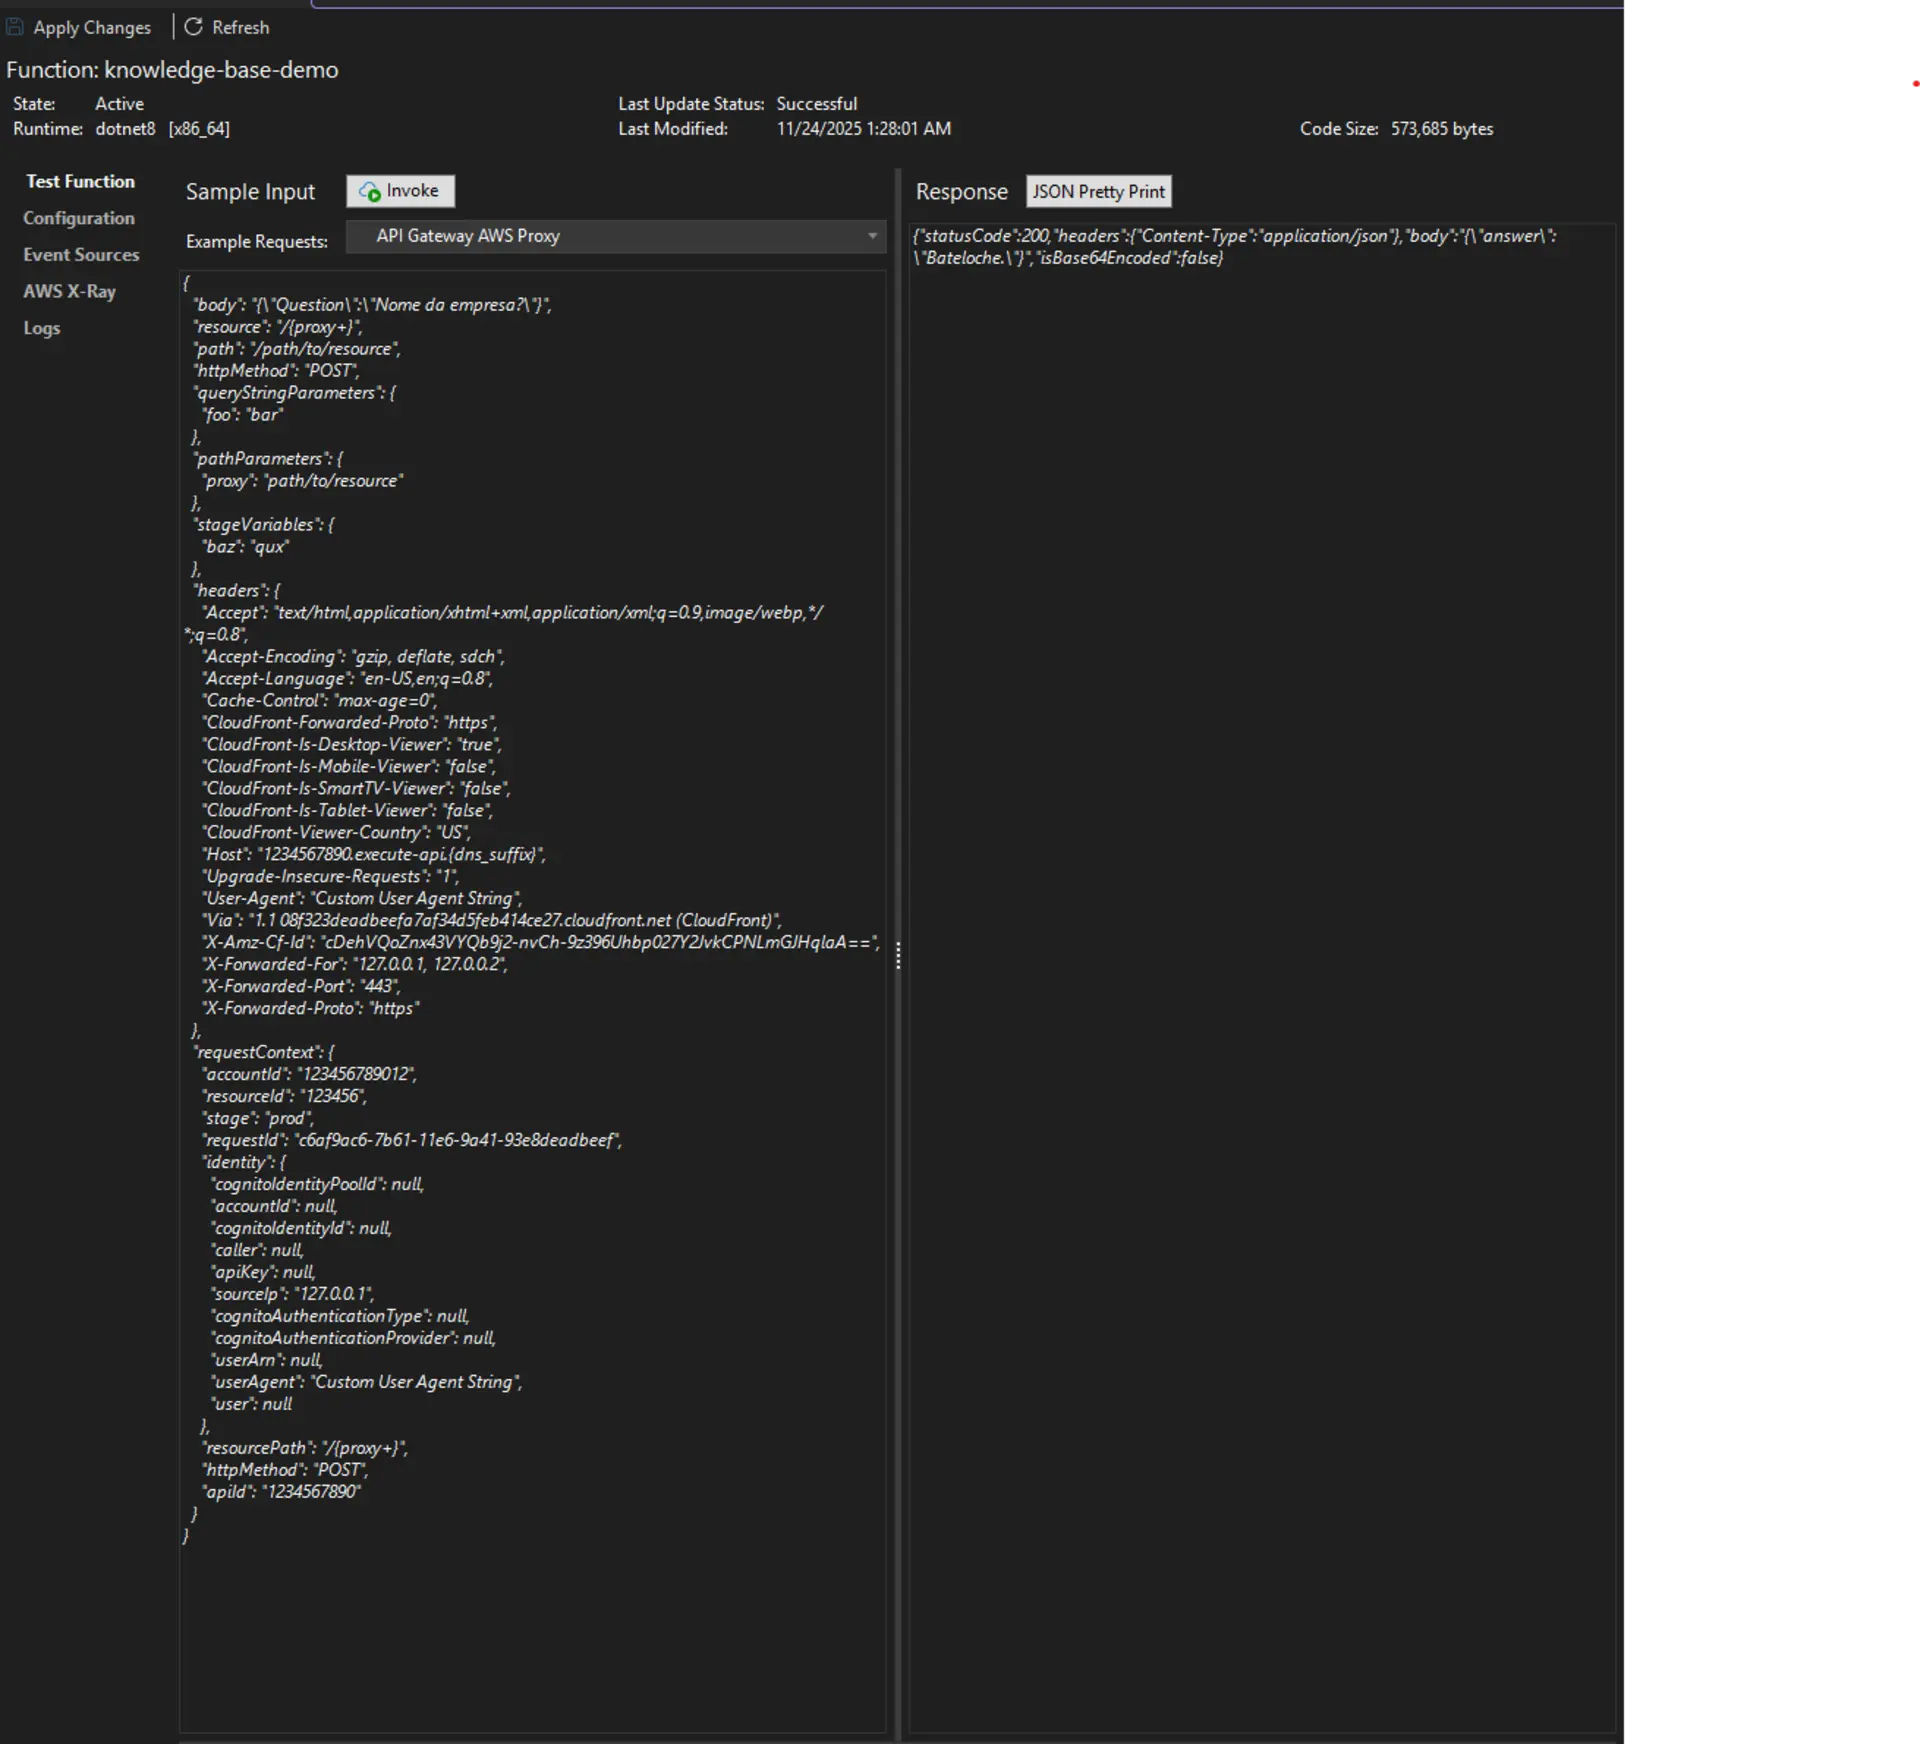1920x1744 pixels.
Task: Click the "body" Question line in Sample Input
Action: (x=371, y=305)
